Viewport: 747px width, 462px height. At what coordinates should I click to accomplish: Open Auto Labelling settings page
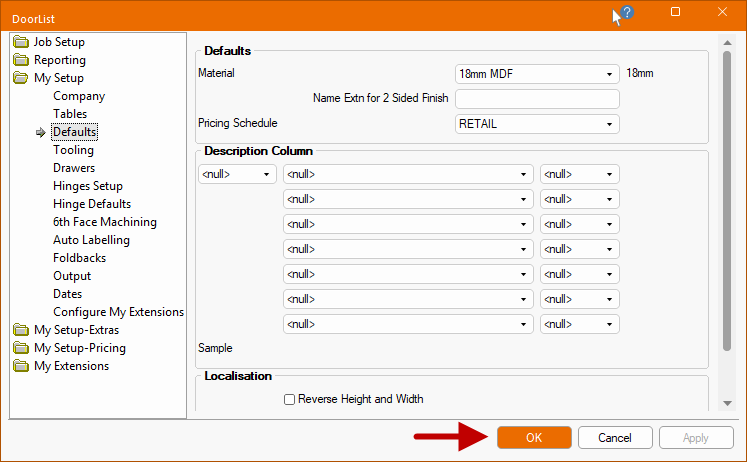click(x=91, y=240)
